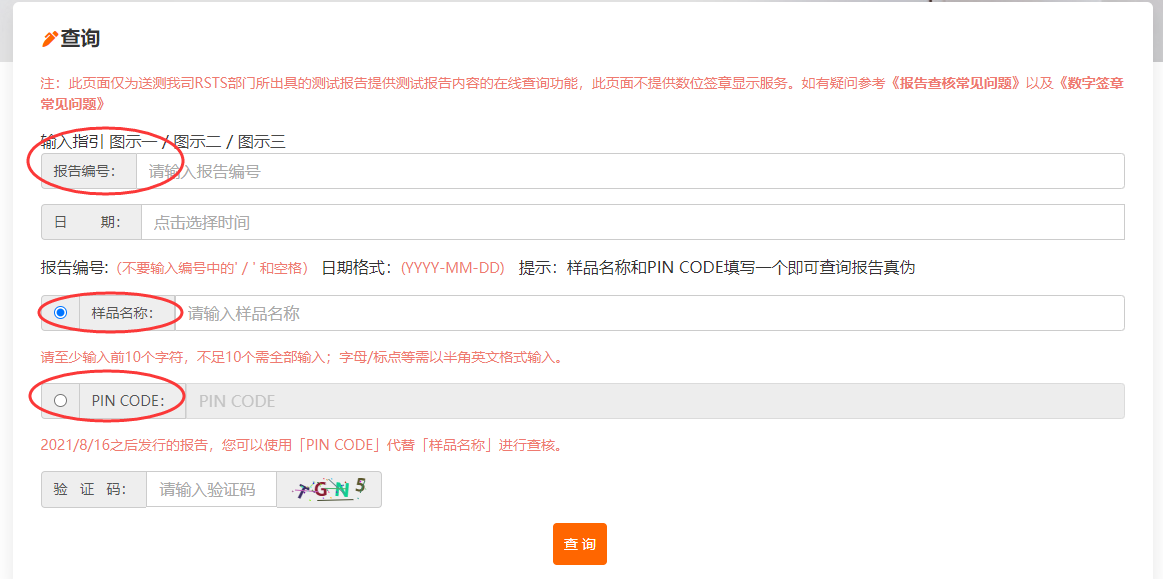Image resolution: width=1163 pixels, height=579 pixels.
Task: Open the 图示一 input guide
Action: 133,141
